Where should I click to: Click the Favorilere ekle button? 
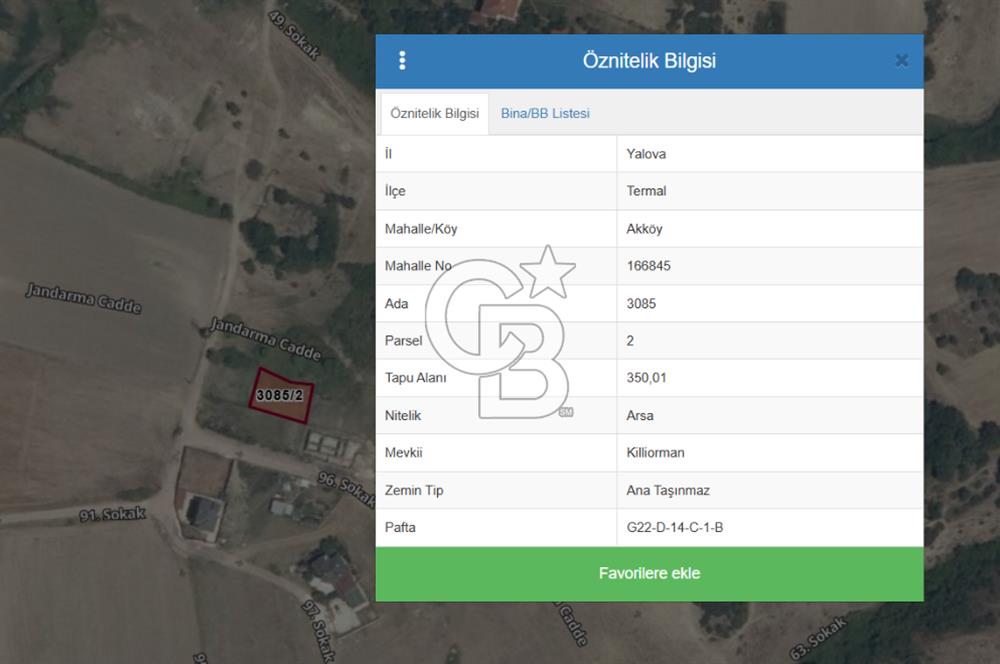pos(649,574)
